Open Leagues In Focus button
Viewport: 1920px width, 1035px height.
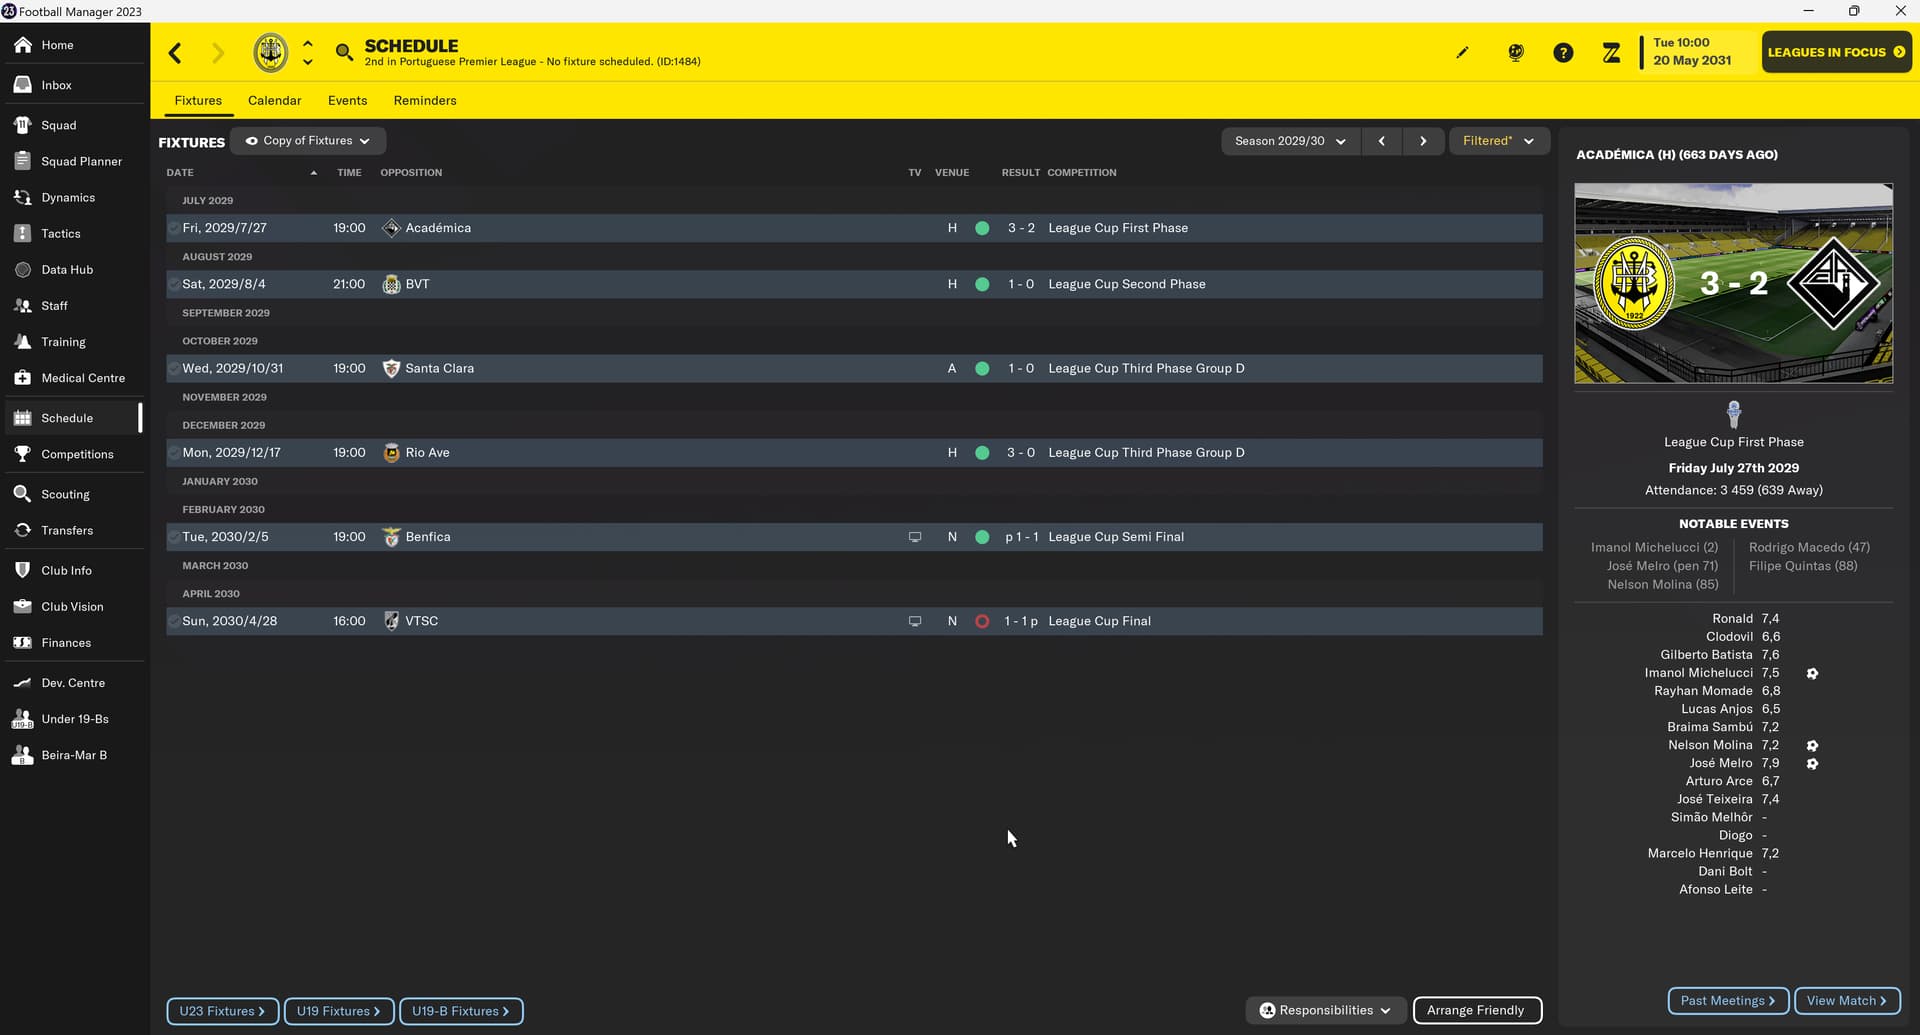1836,52
